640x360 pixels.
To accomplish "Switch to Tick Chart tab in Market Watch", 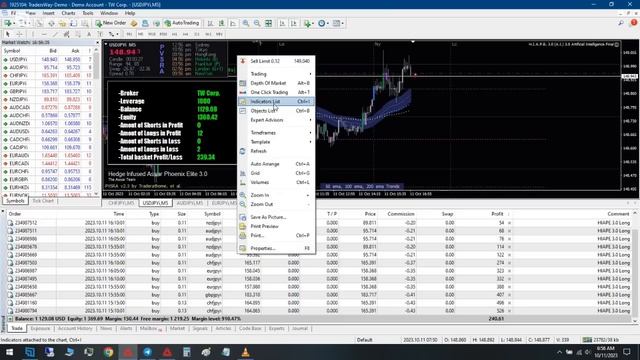I will [x=43, y=201].
